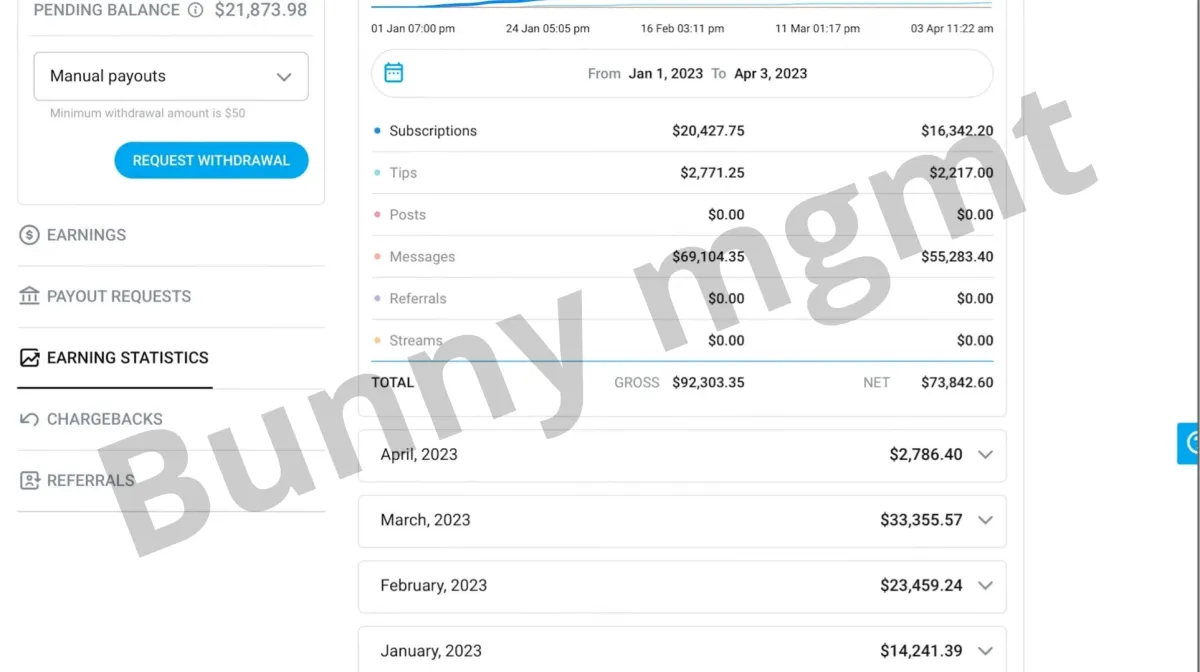The height and width of the screenshot is (672, 1200).
Task: Click the Earning Statistics chart icon
Action: (30, 358)
